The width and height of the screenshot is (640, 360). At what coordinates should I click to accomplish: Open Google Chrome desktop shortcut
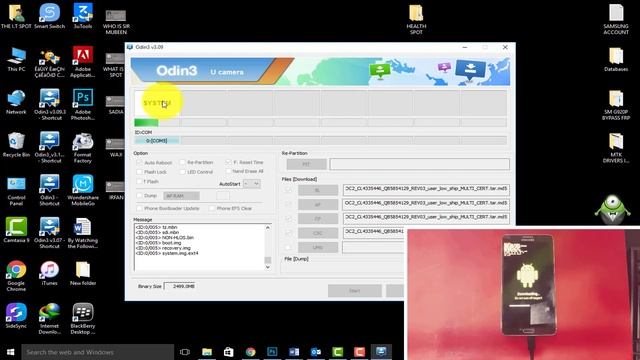[16, 276]
